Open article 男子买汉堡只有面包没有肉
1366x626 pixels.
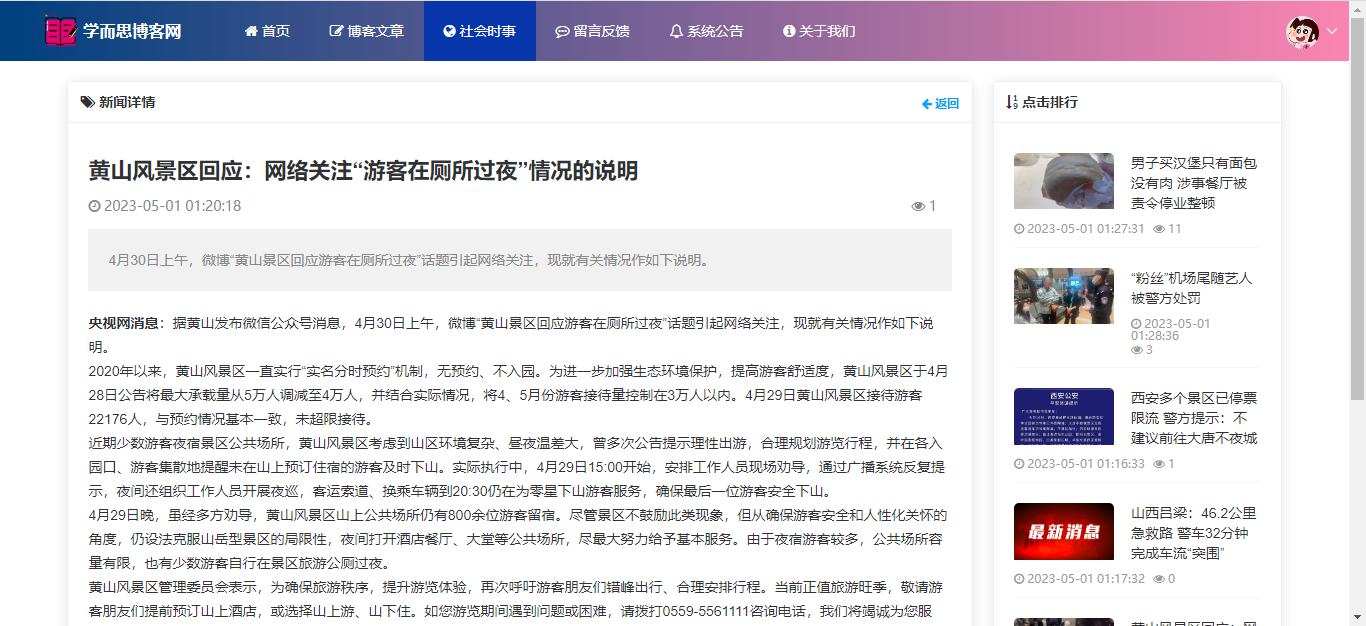click(x=1194, y=183)
